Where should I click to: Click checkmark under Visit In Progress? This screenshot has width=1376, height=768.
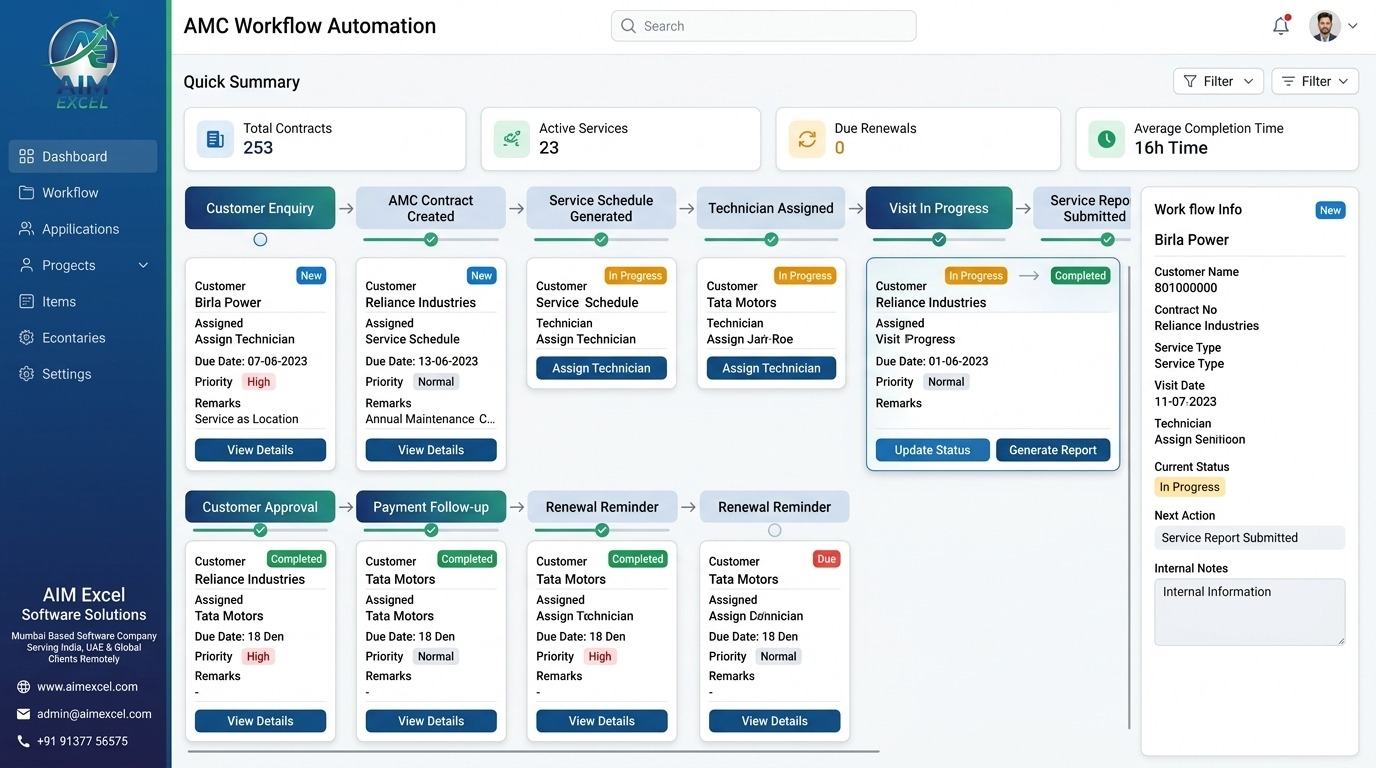tap(939, 240)
